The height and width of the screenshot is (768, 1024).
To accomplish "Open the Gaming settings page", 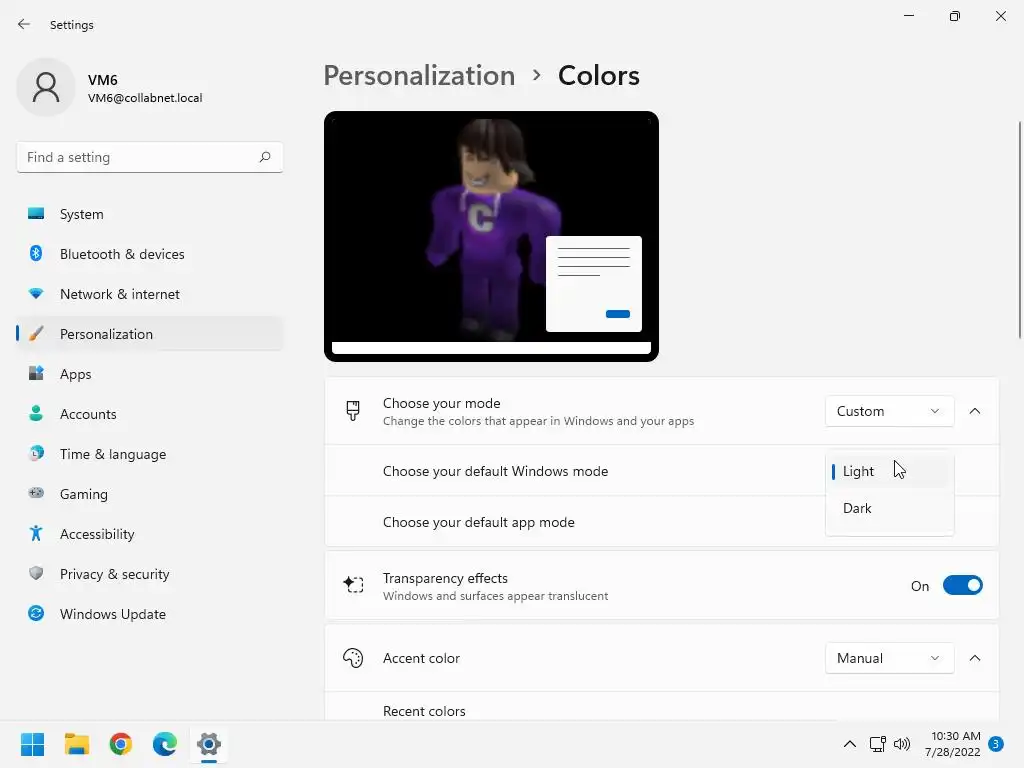I will (150, 494).
